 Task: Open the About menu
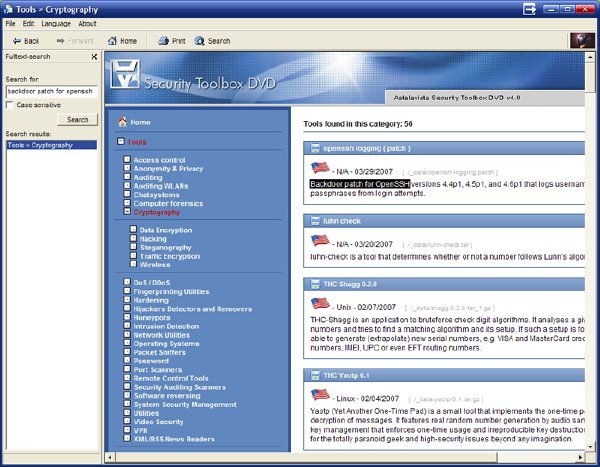click(87, 23)
